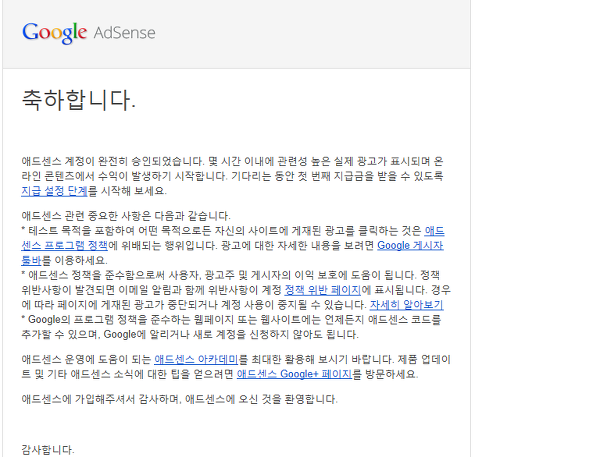Click the 자세히 알아보기 link
The height and width of the screenshot is (457, 600).
(x=406, y=305)
